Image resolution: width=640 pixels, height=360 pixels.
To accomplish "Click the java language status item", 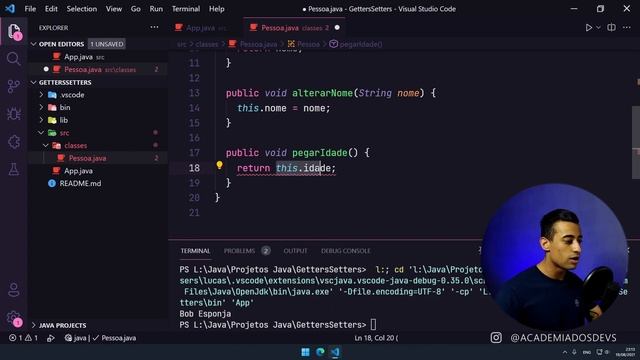I will click(x=76, y=338).
